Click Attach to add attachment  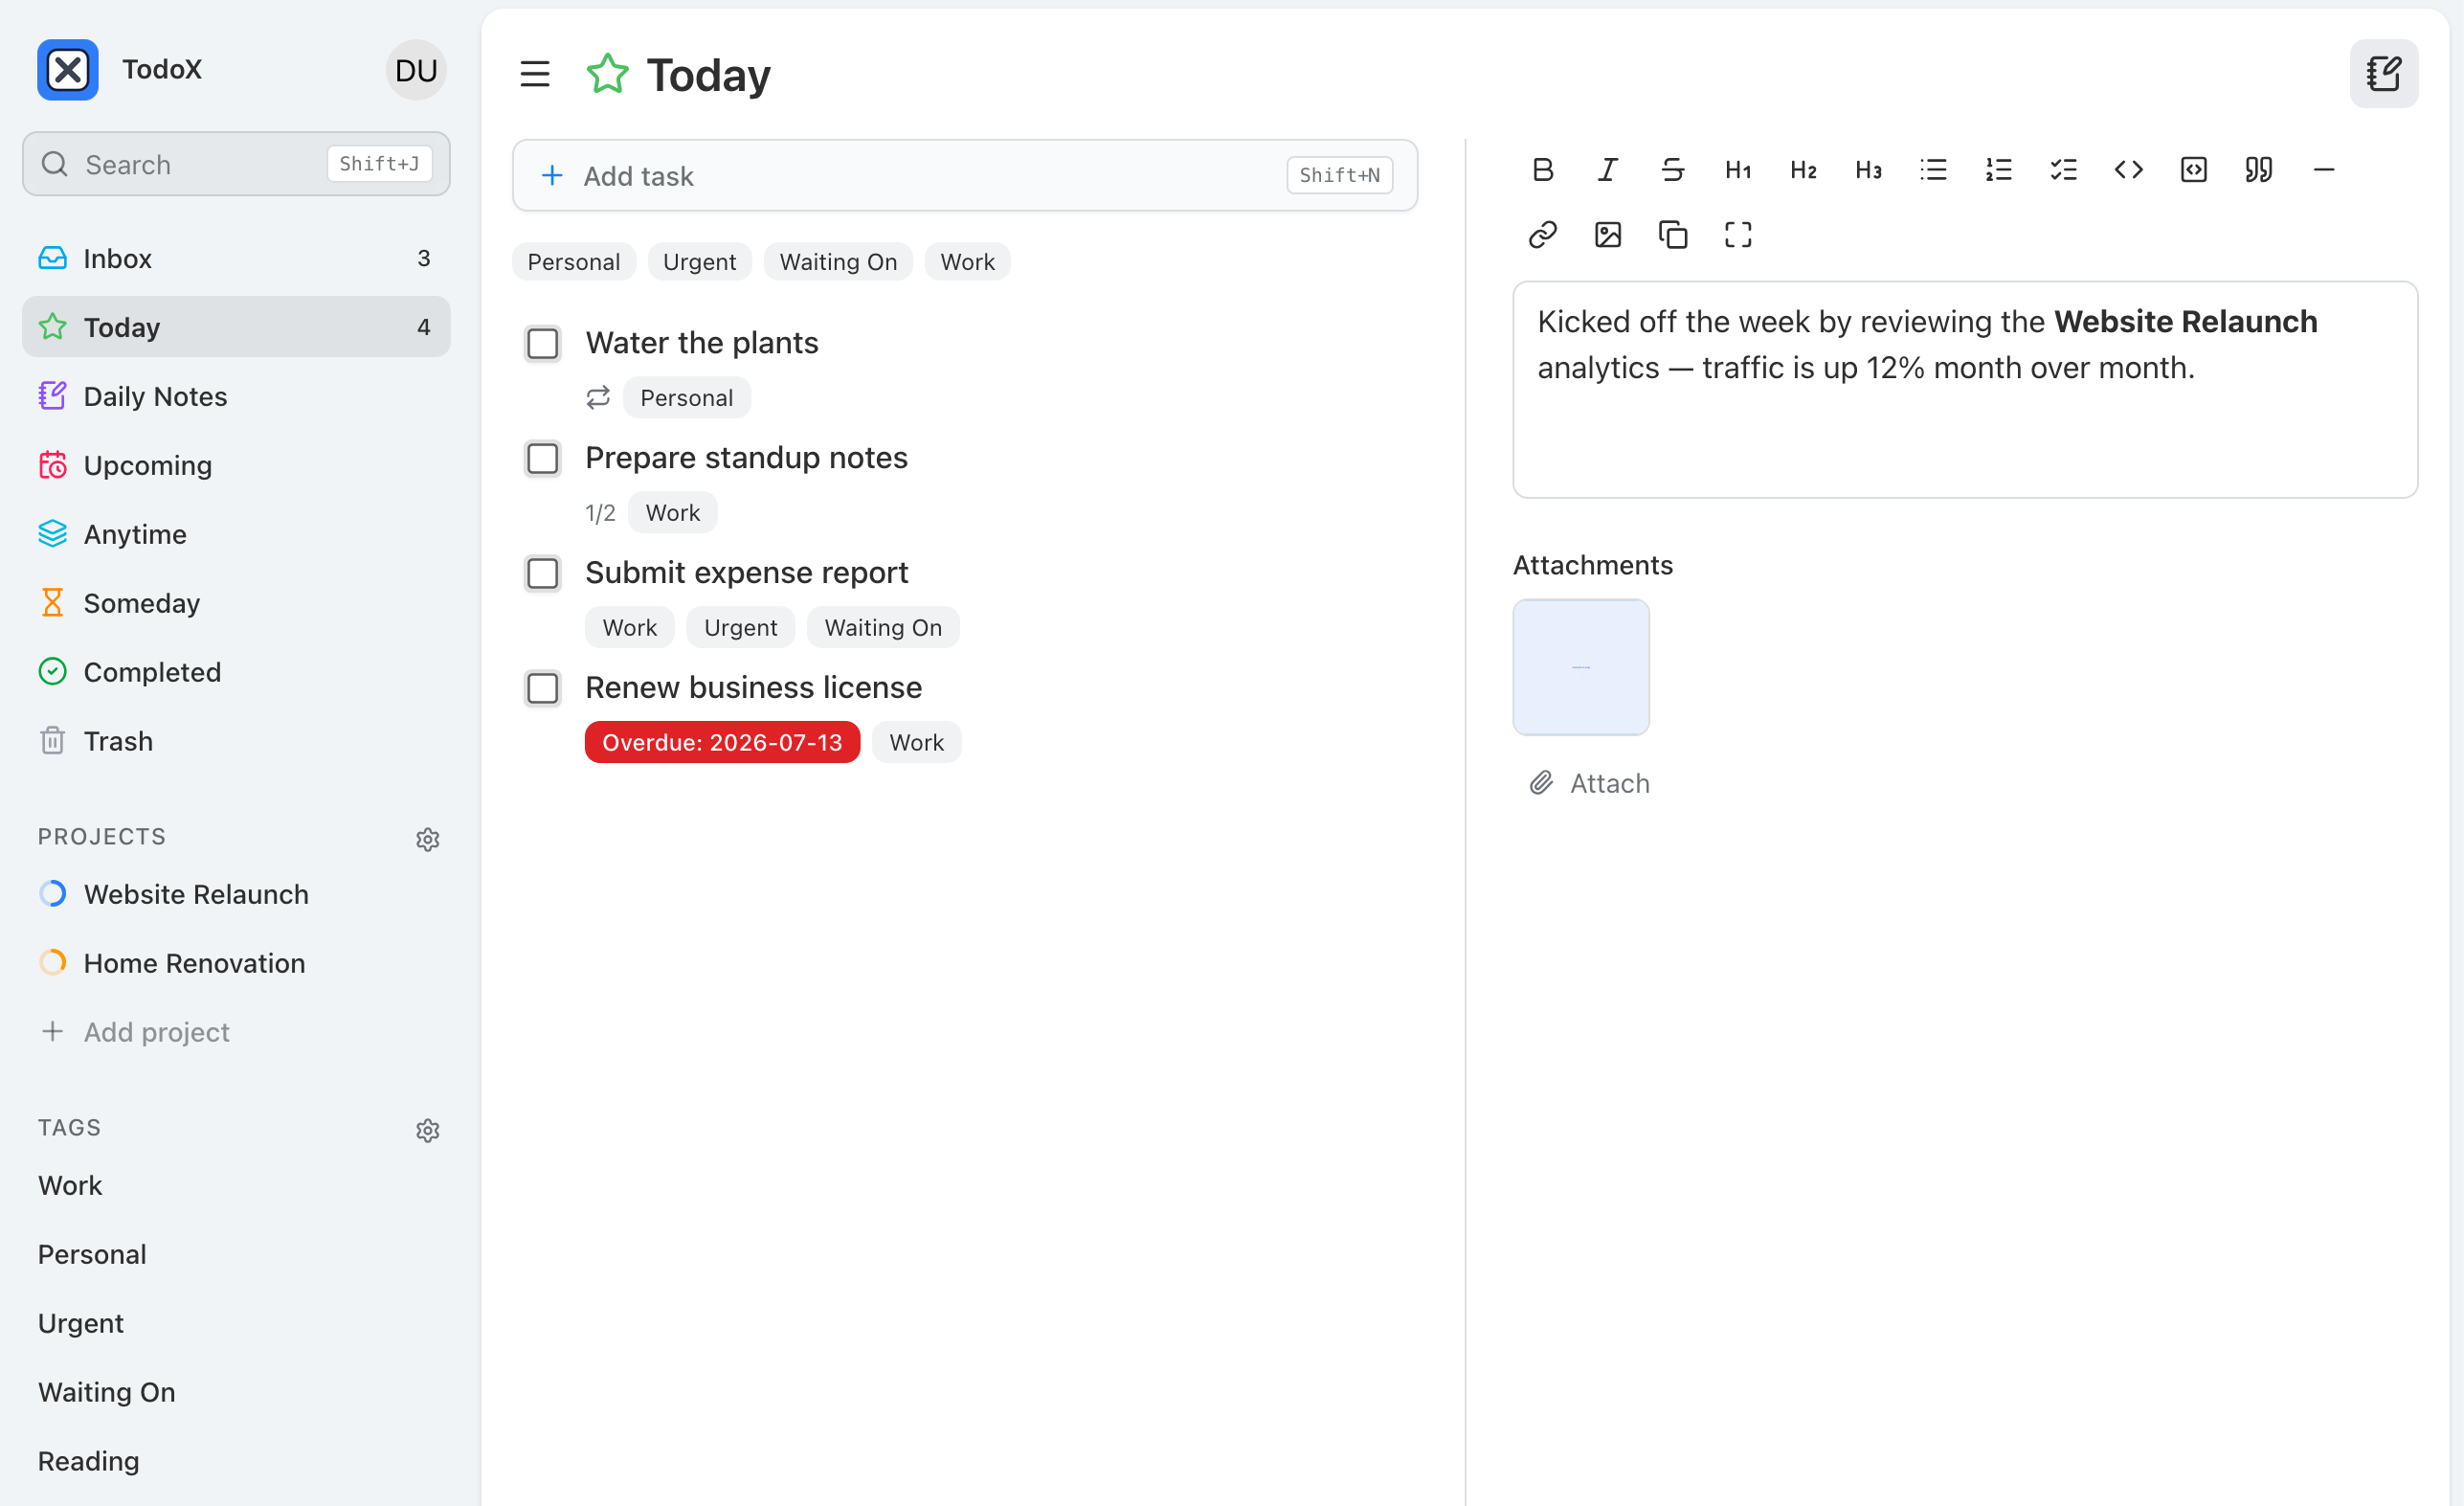coord(1589,783)
